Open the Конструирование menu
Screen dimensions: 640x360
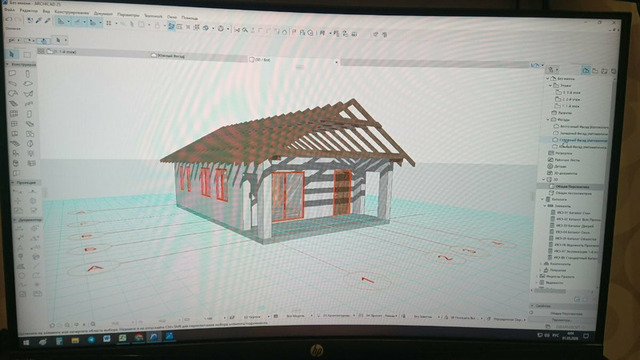coord(71,13)
